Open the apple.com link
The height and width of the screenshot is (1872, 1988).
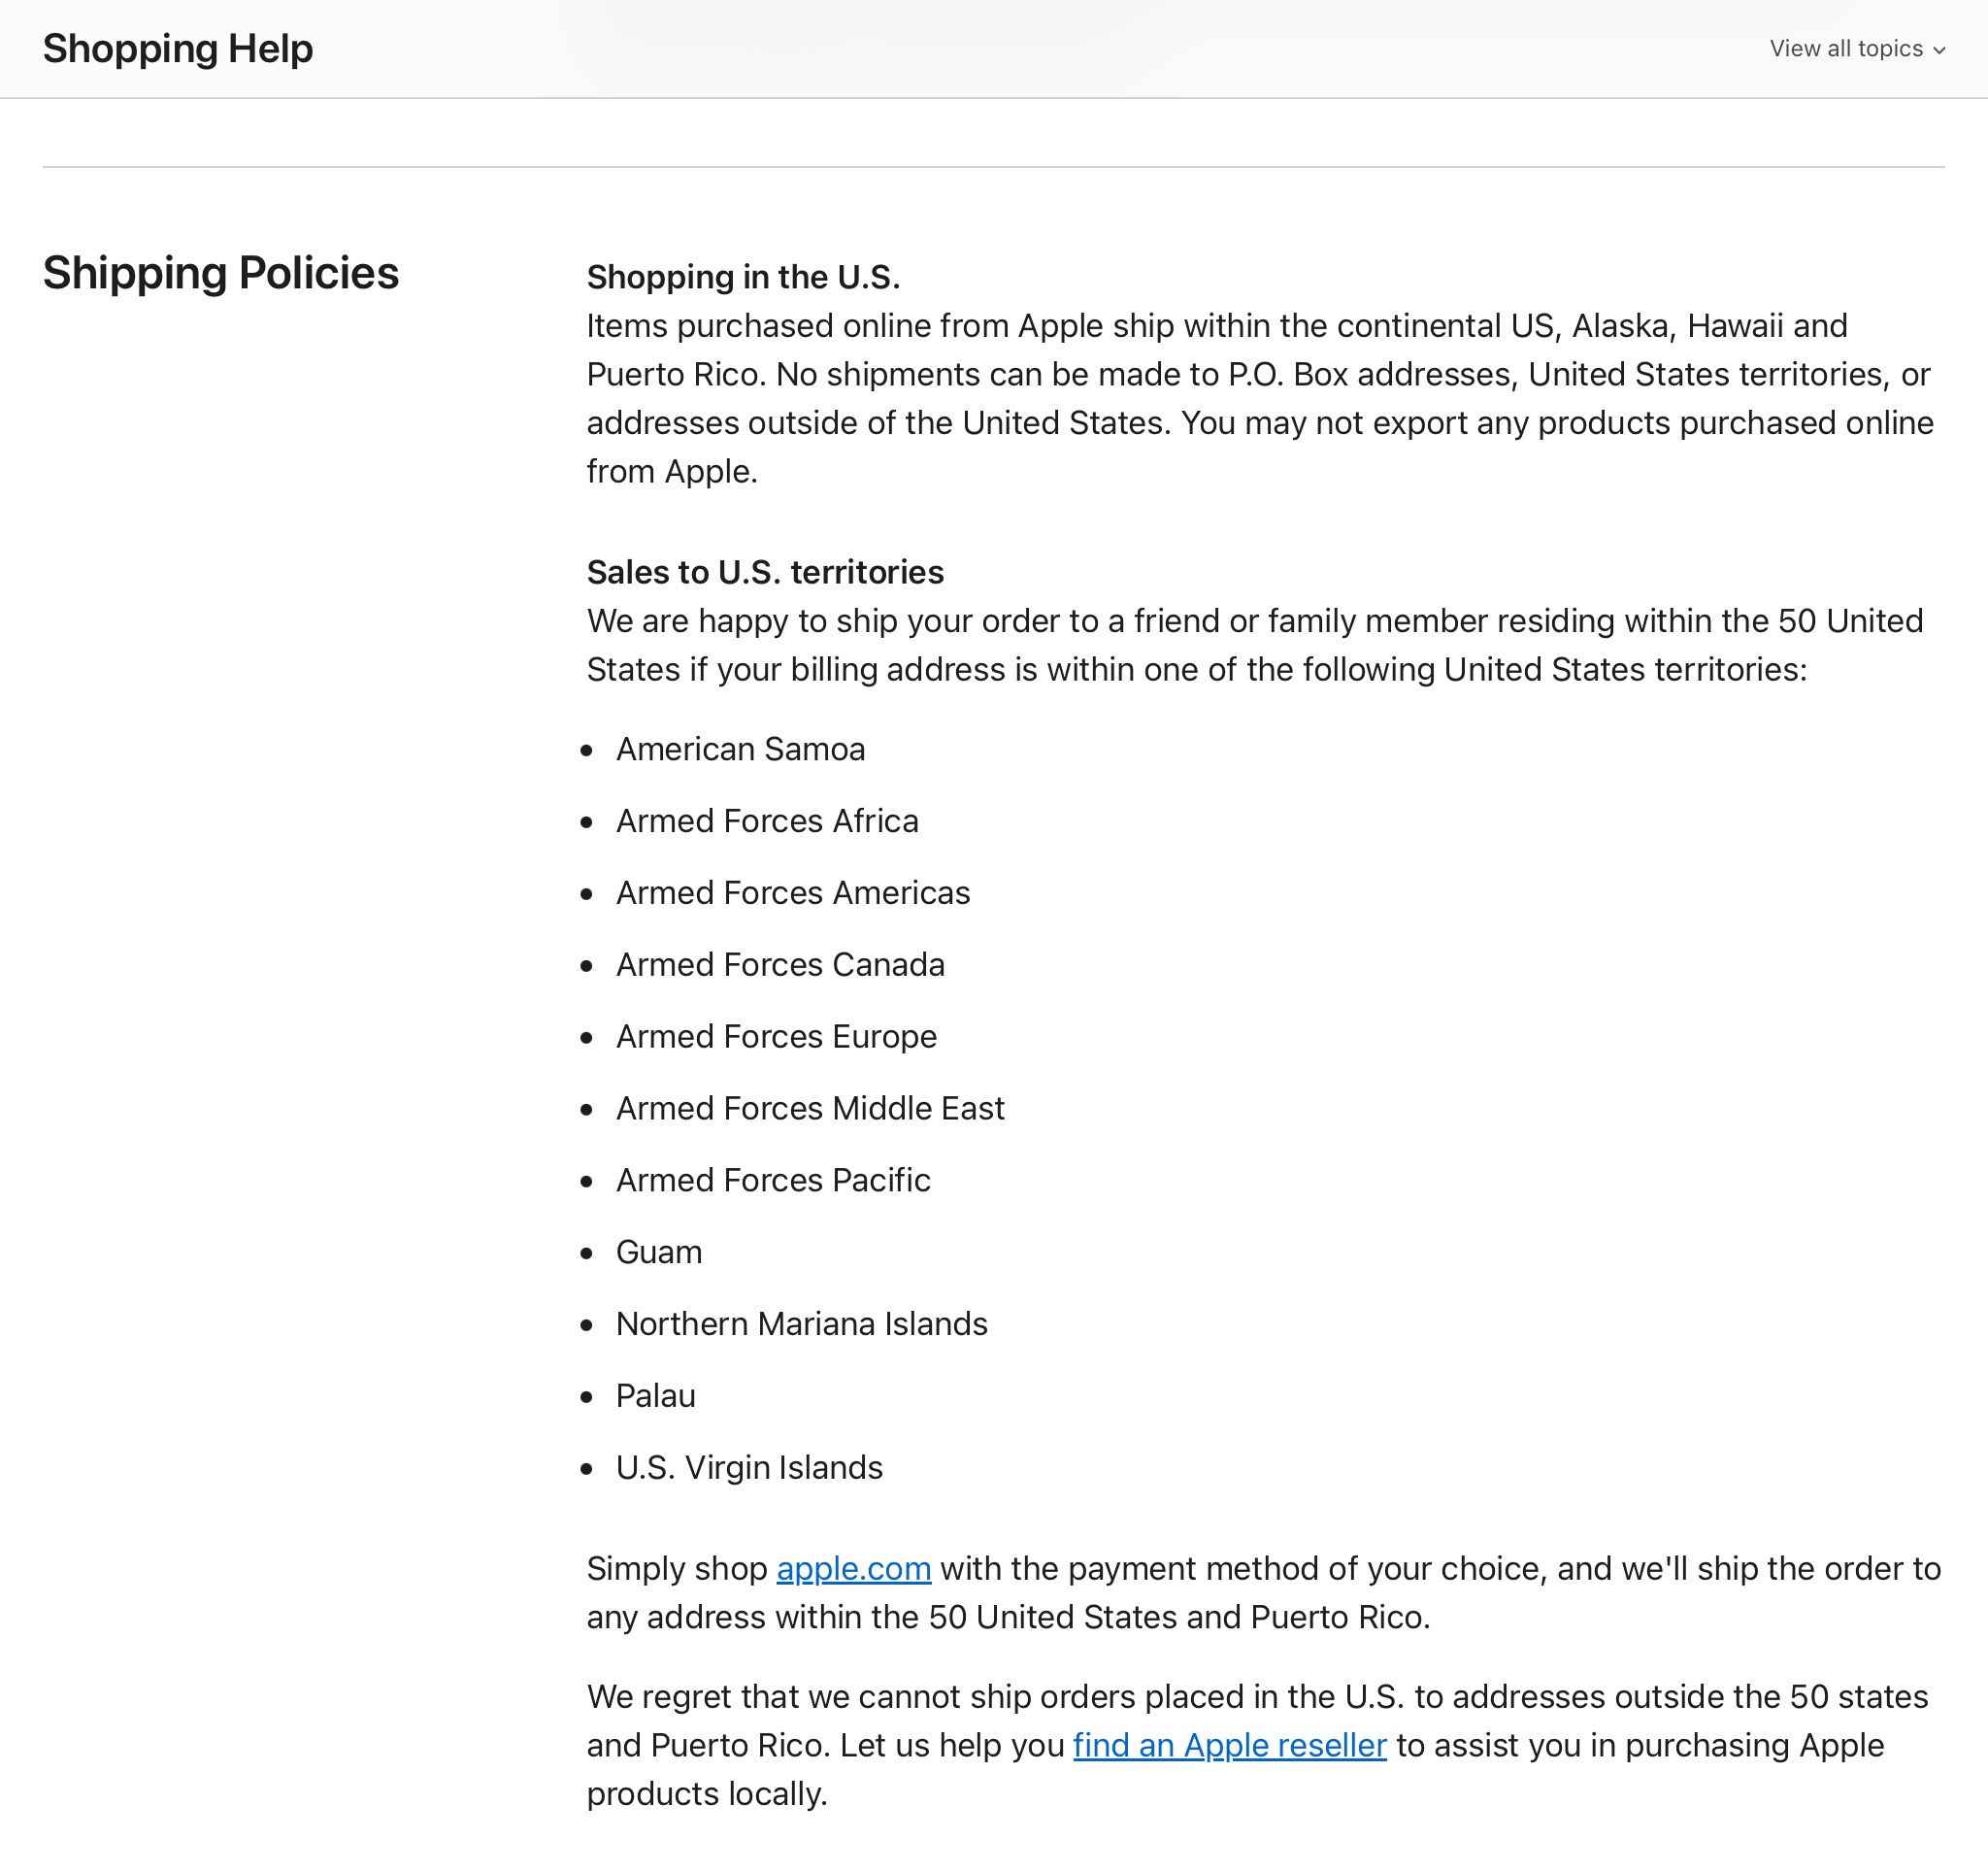tap(853, 1568)
